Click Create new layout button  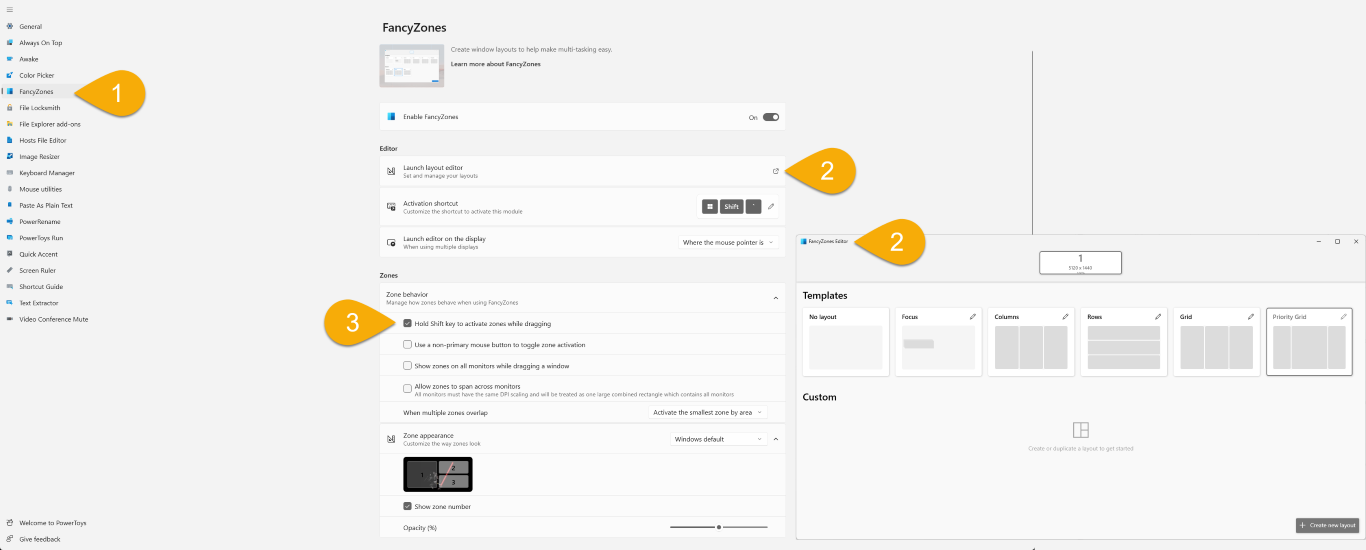[x=1327, y=525]
